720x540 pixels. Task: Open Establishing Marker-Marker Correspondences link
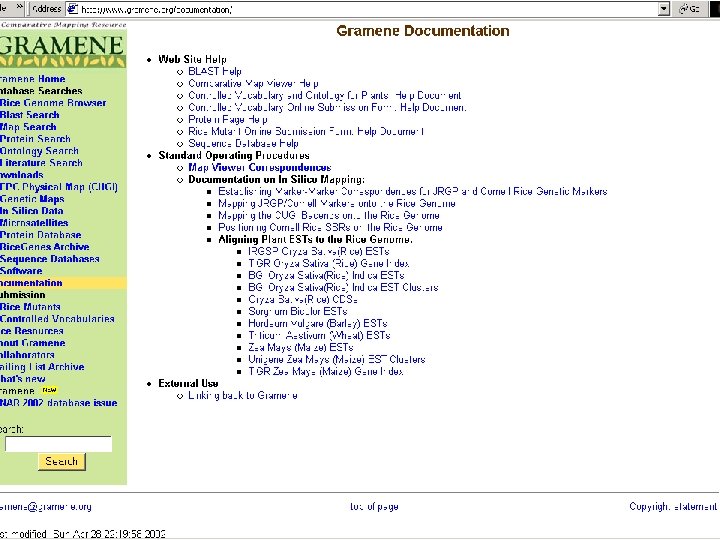coord(413,191)
